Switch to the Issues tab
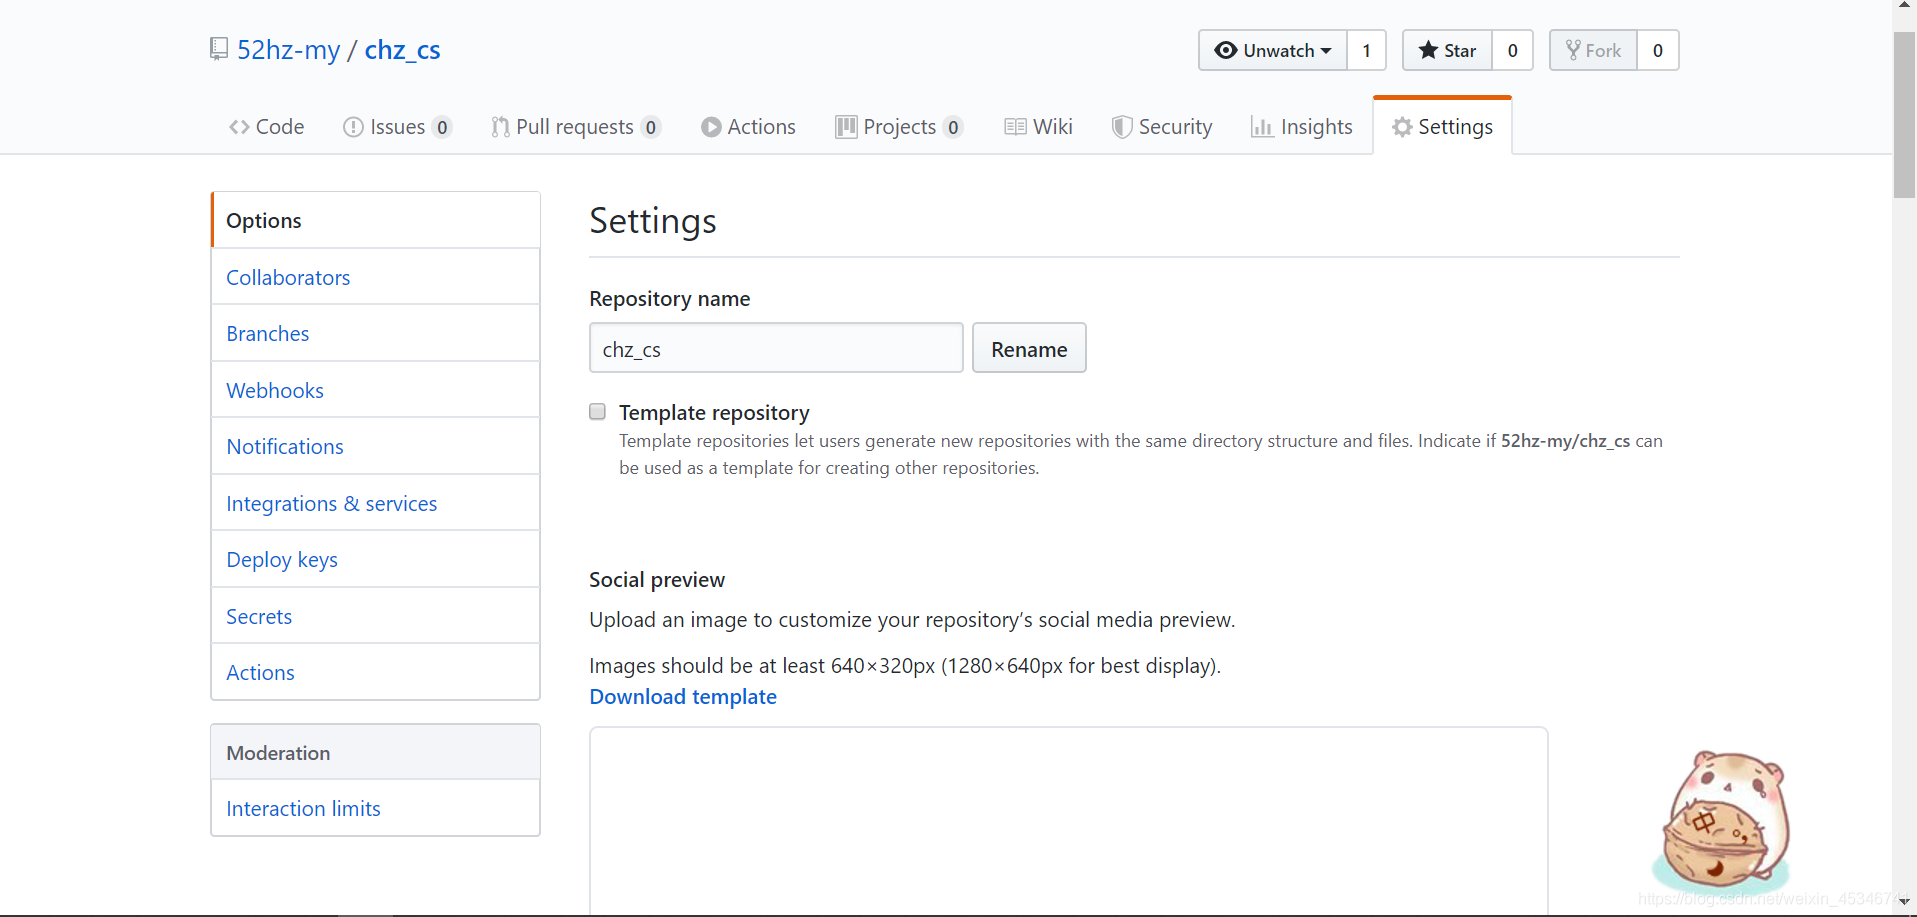 coord(397,127)
